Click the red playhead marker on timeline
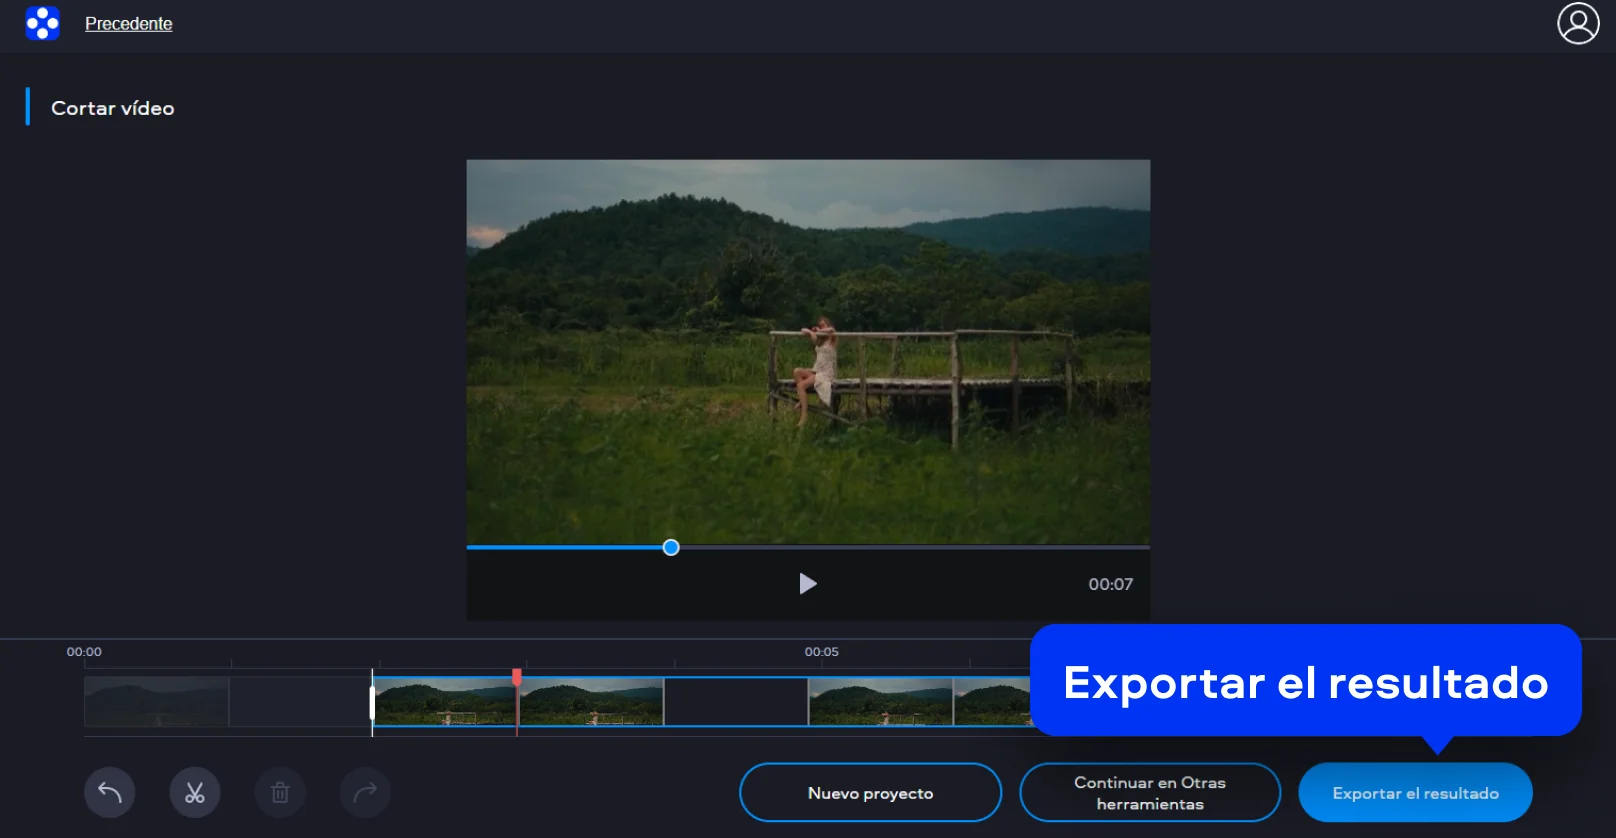Image resolution: width=1616 pixels, height=838 pixels. [517, 677]
